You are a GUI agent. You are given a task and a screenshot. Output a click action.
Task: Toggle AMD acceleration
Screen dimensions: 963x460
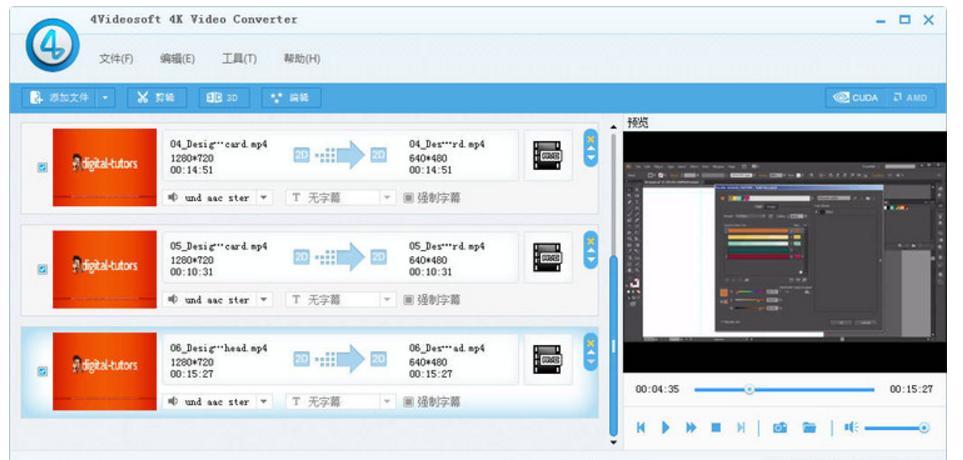pos(910,98)
